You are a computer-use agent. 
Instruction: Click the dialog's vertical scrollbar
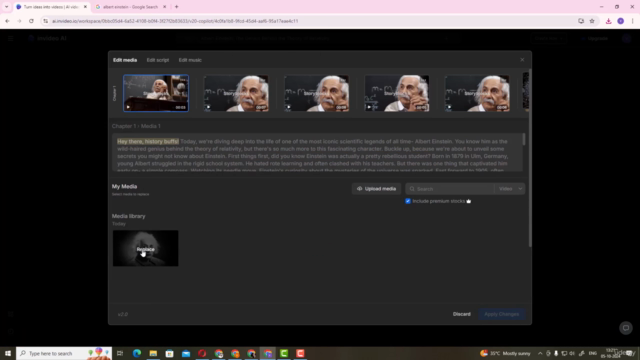(530, 159)
